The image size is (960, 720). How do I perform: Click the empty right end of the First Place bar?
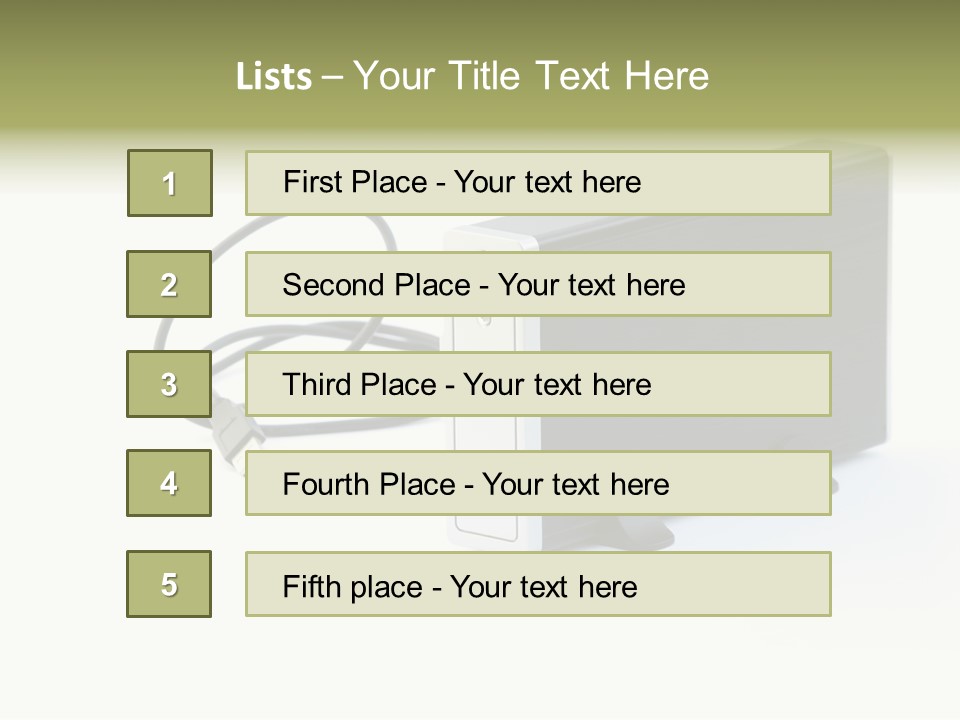[x=760, y=183]
